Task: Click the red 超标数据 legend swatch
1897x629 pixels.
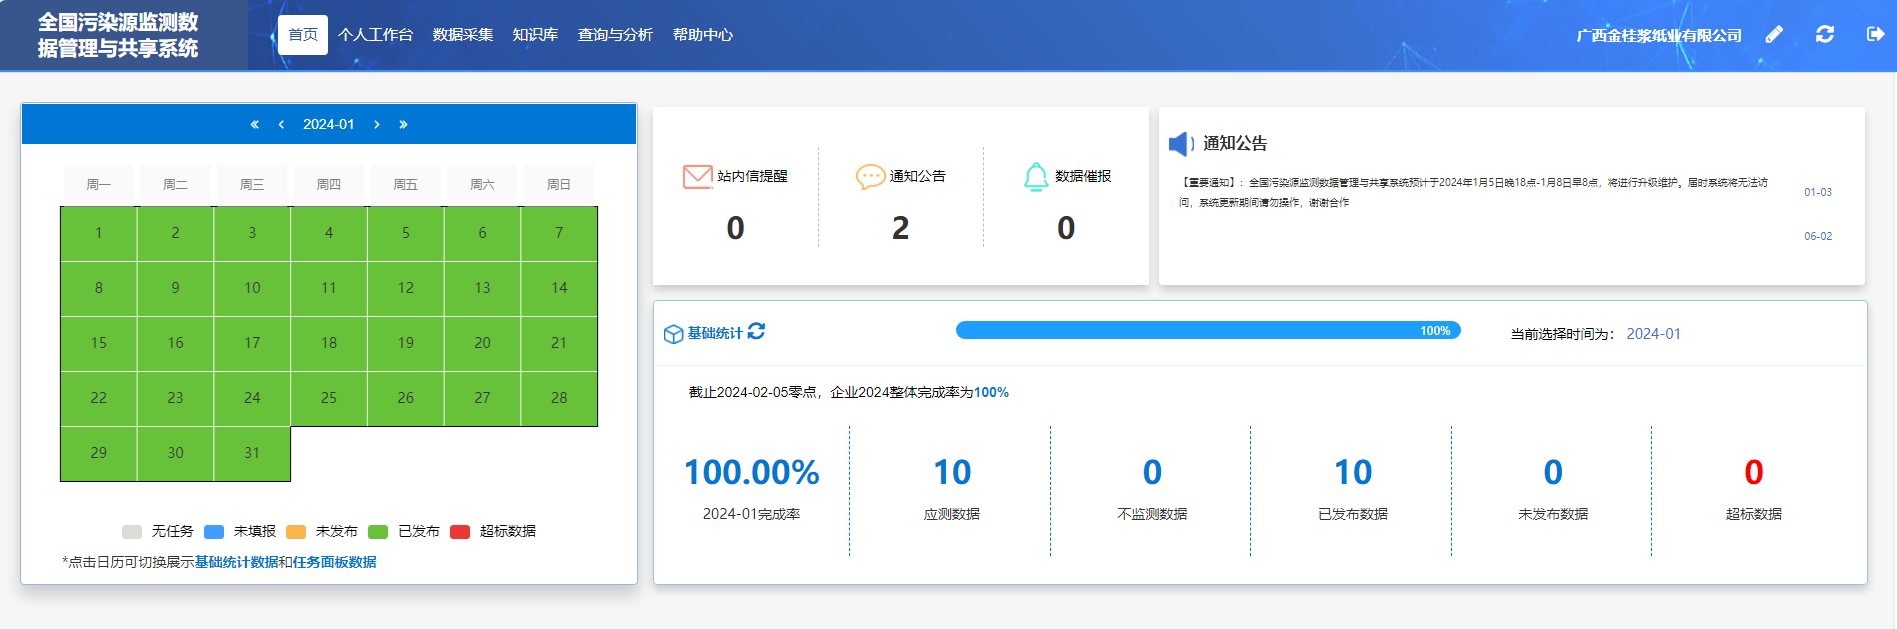Action: 460,532
